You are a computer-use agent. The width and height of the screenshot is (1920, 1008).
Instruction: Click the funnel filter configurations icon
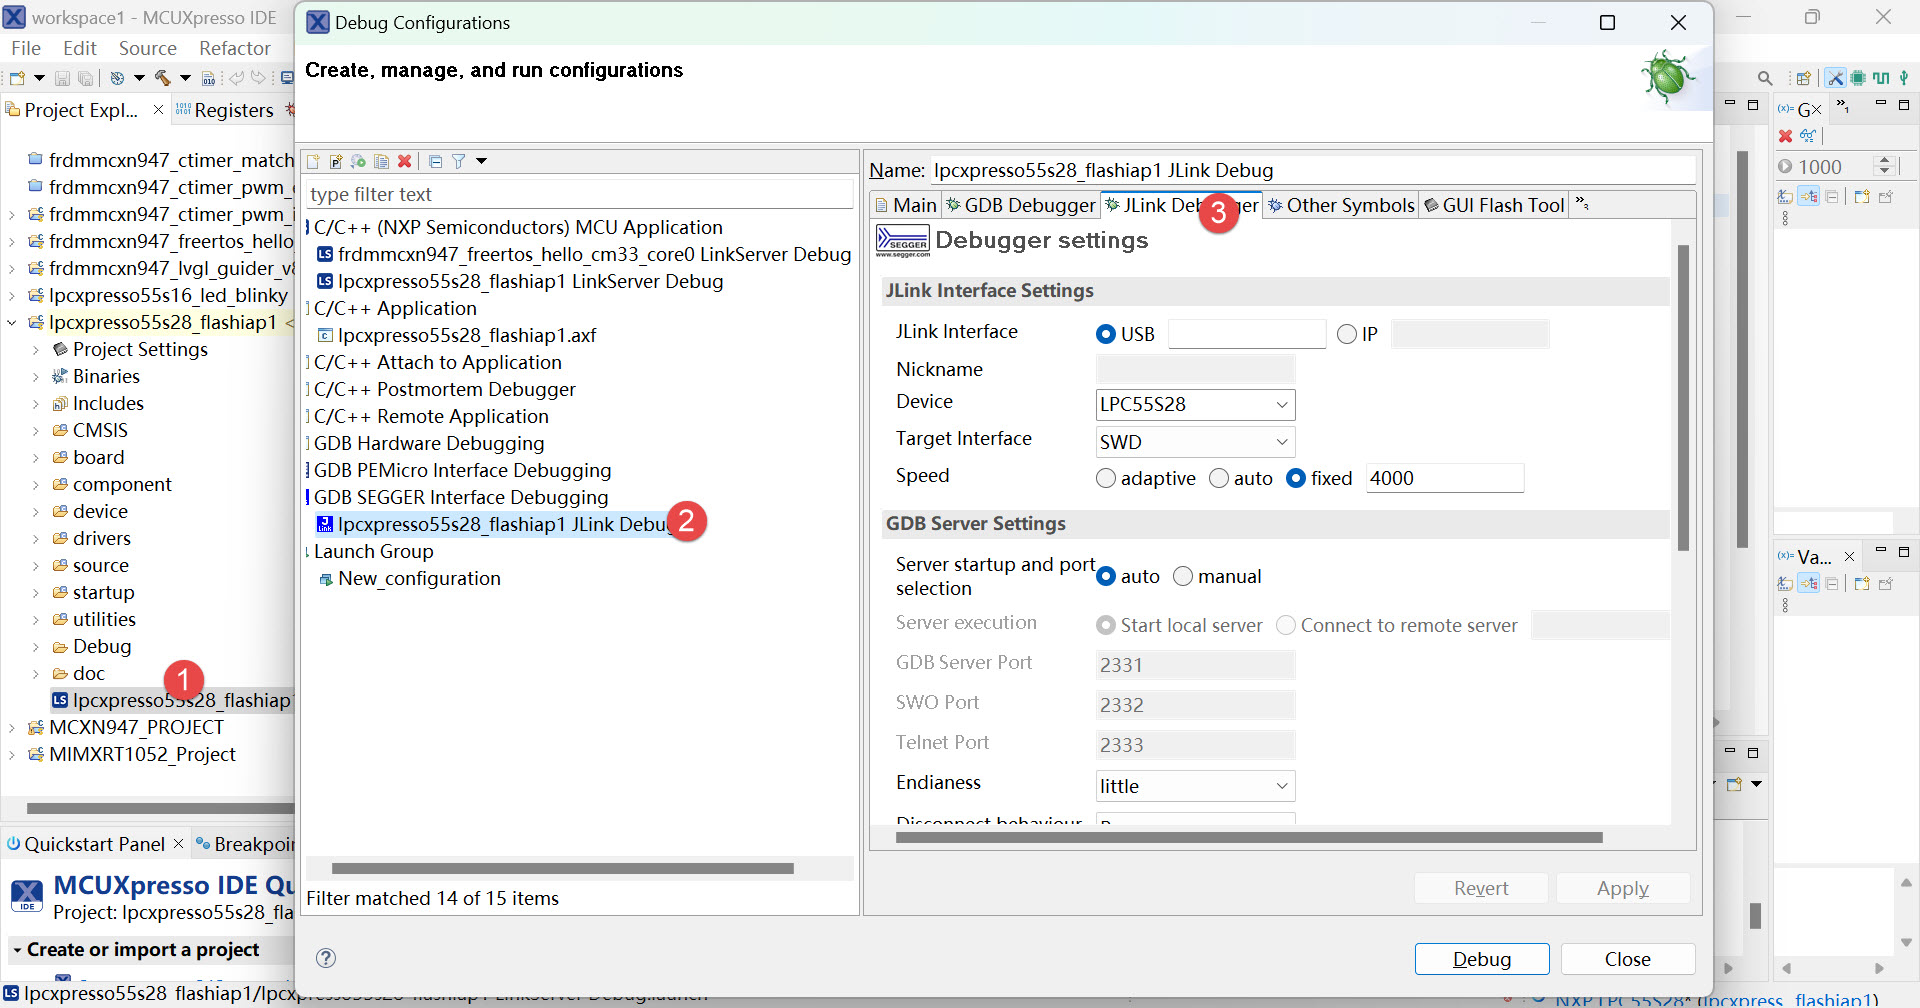[458, 162]
